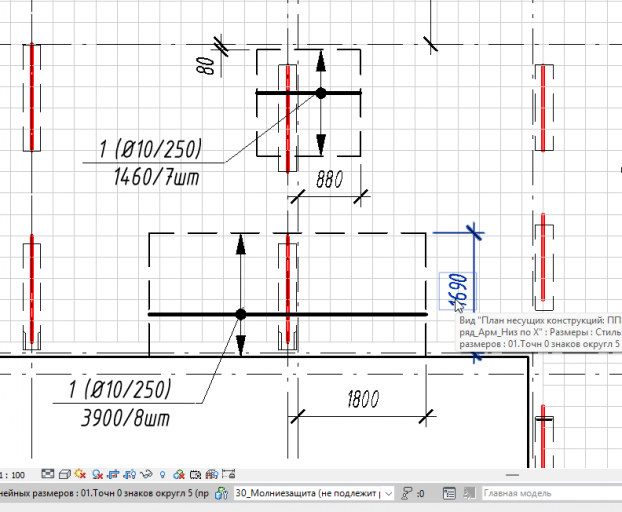Click the 30_Молниезащита workset combo box

pyautogui.click(x=313, y=493)
